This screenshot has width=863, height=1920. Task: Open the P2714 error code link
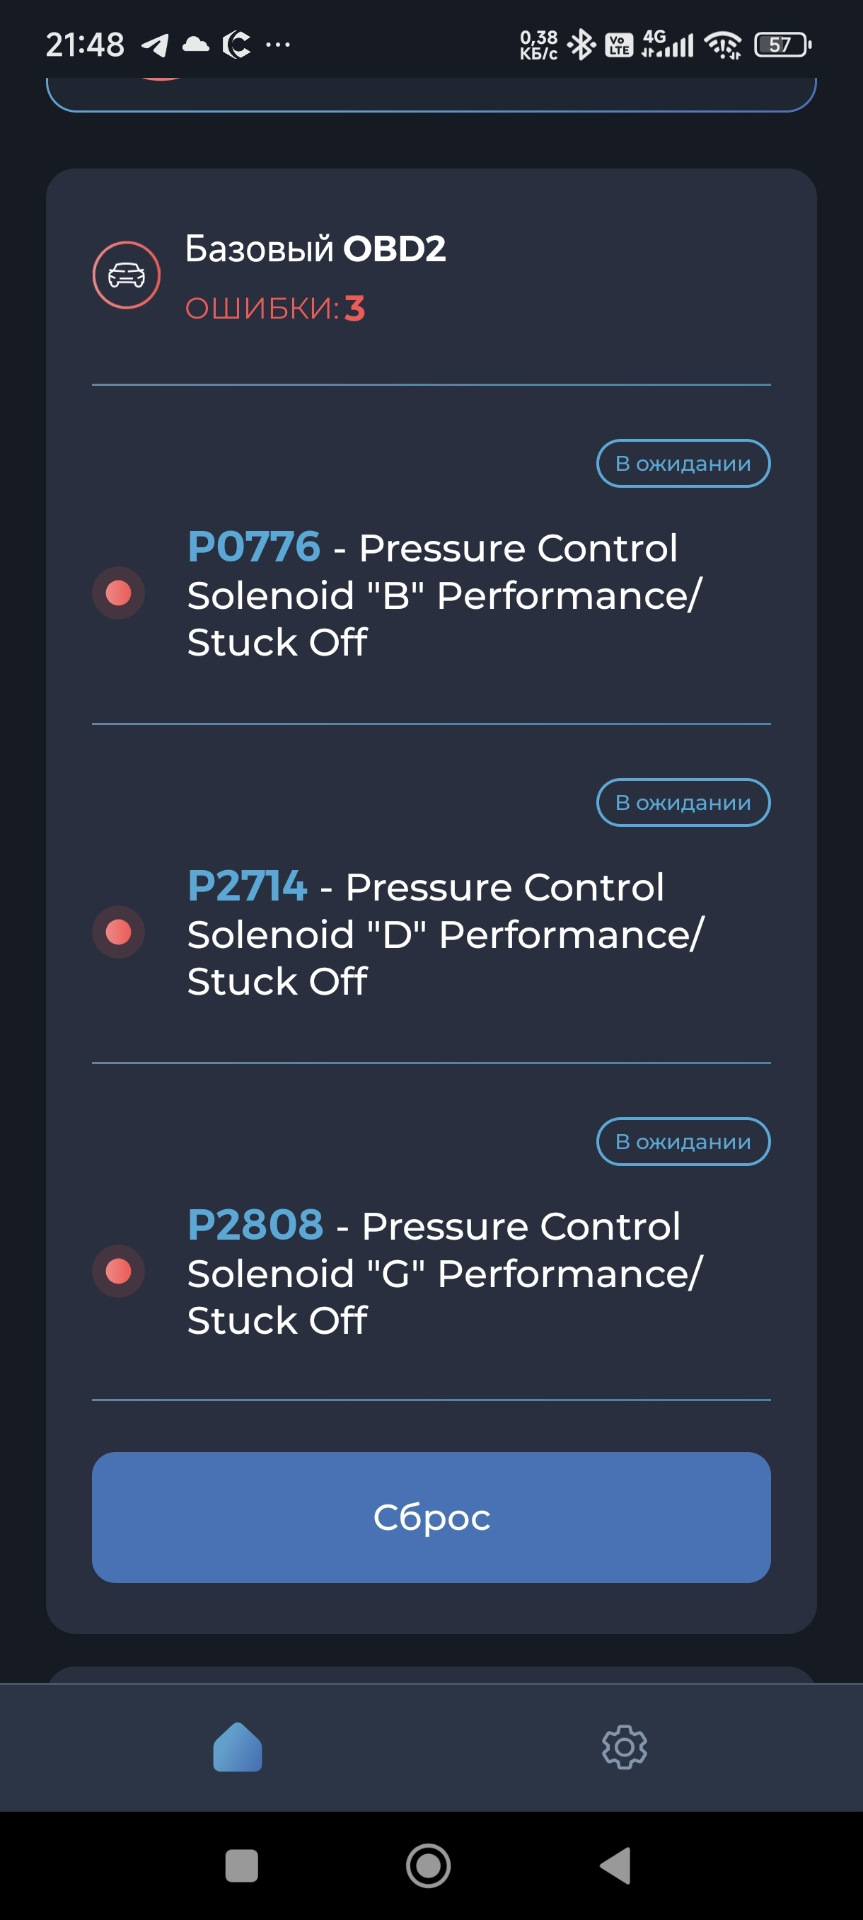tap(247, 886)
